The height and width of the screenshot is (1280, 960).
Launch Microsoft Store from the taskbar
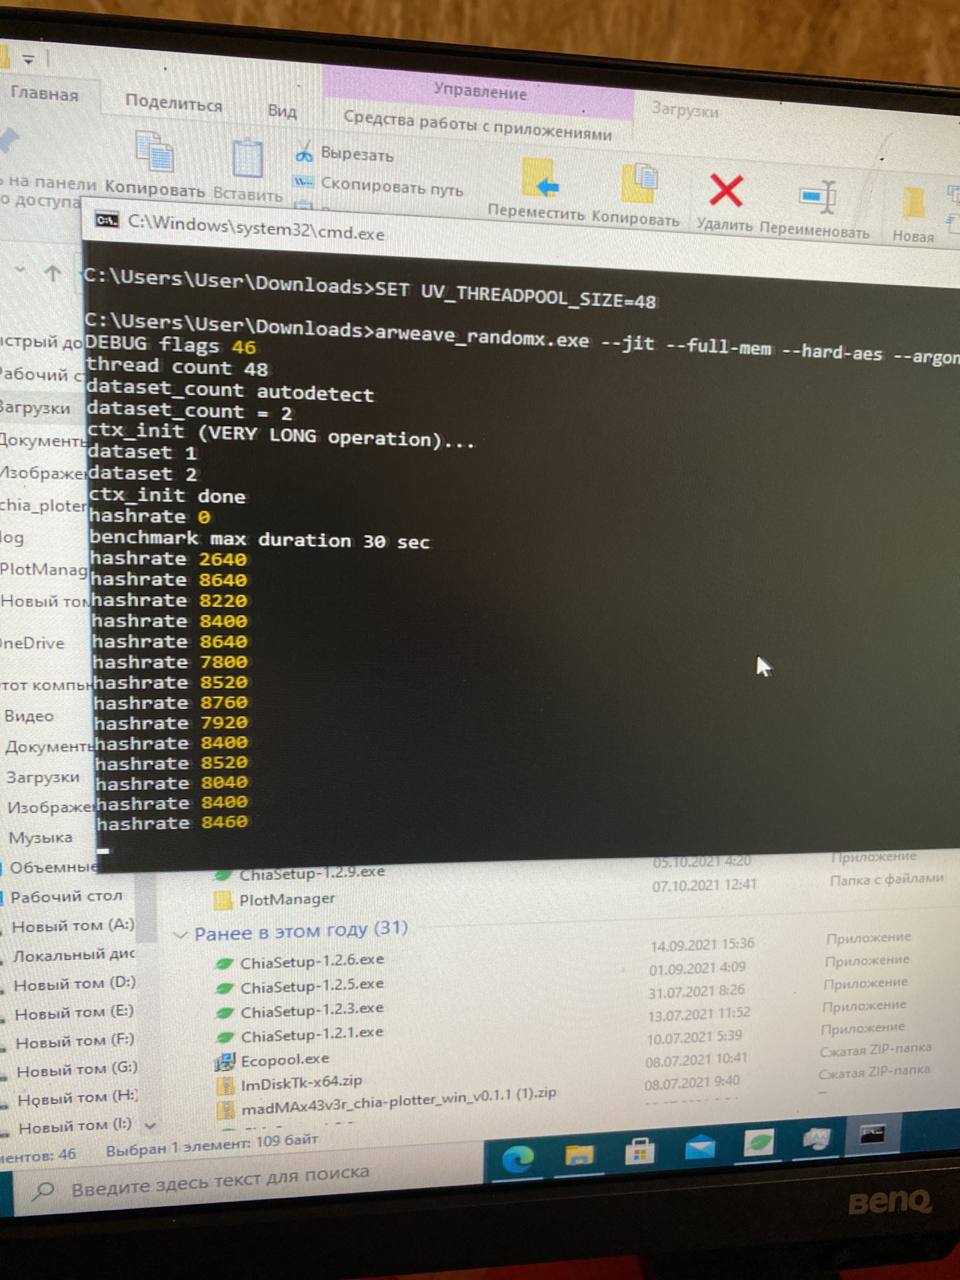639,1151
